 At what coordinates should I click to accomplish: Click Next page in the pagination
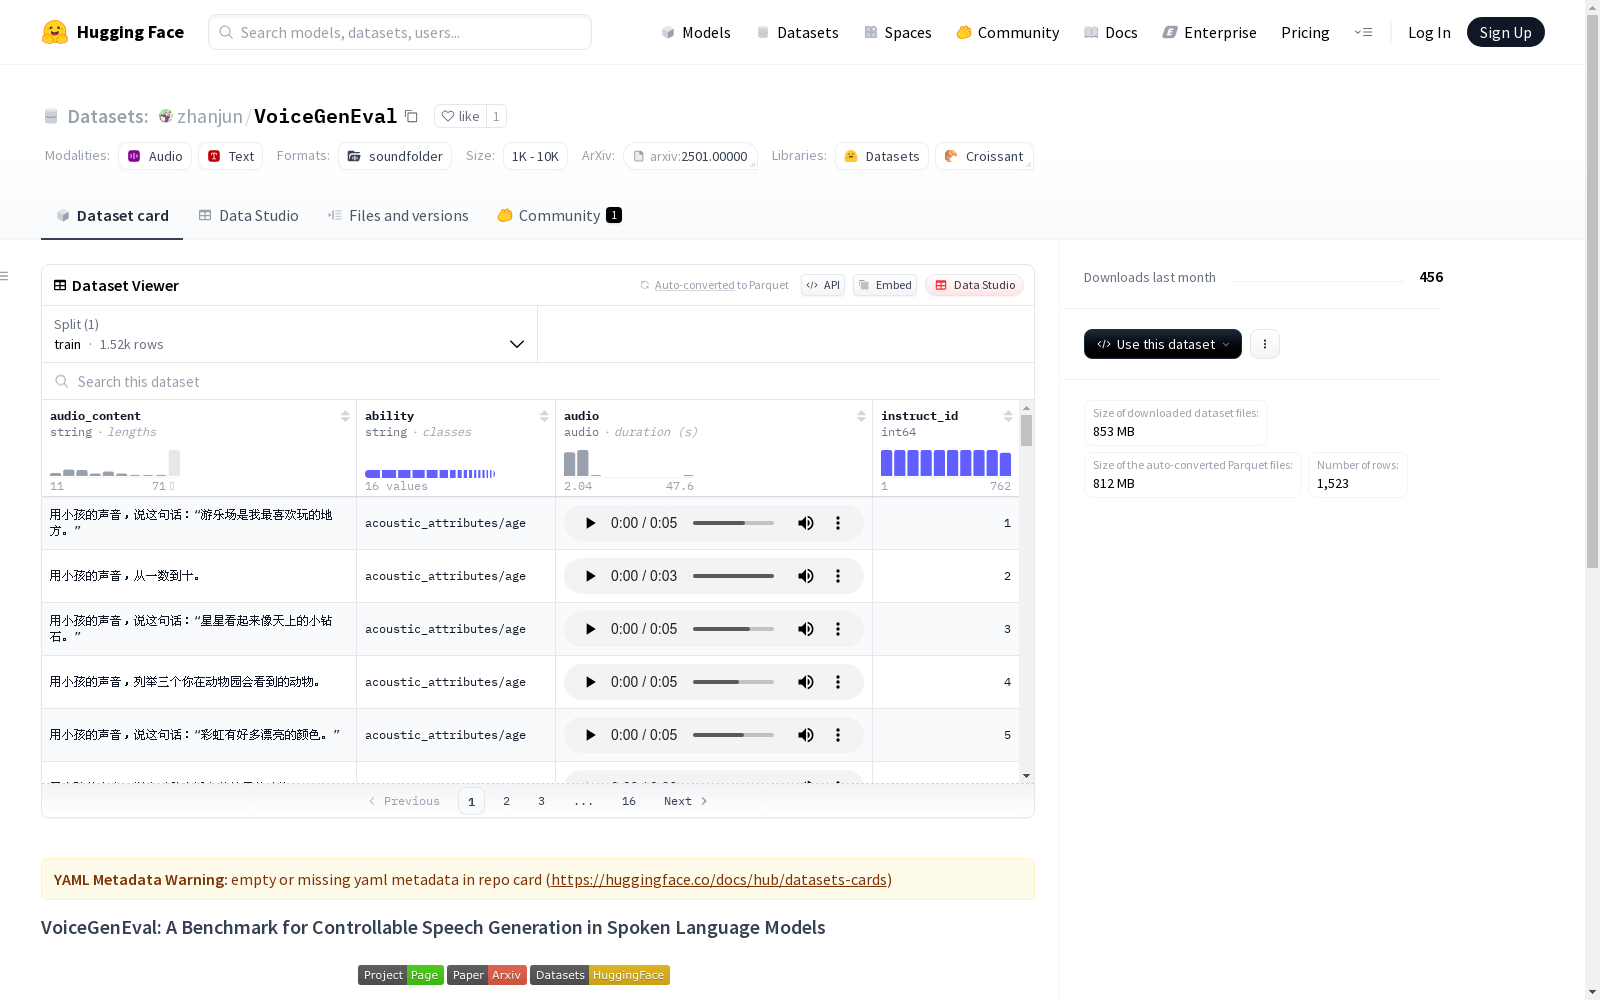click(x=686, y=801)
